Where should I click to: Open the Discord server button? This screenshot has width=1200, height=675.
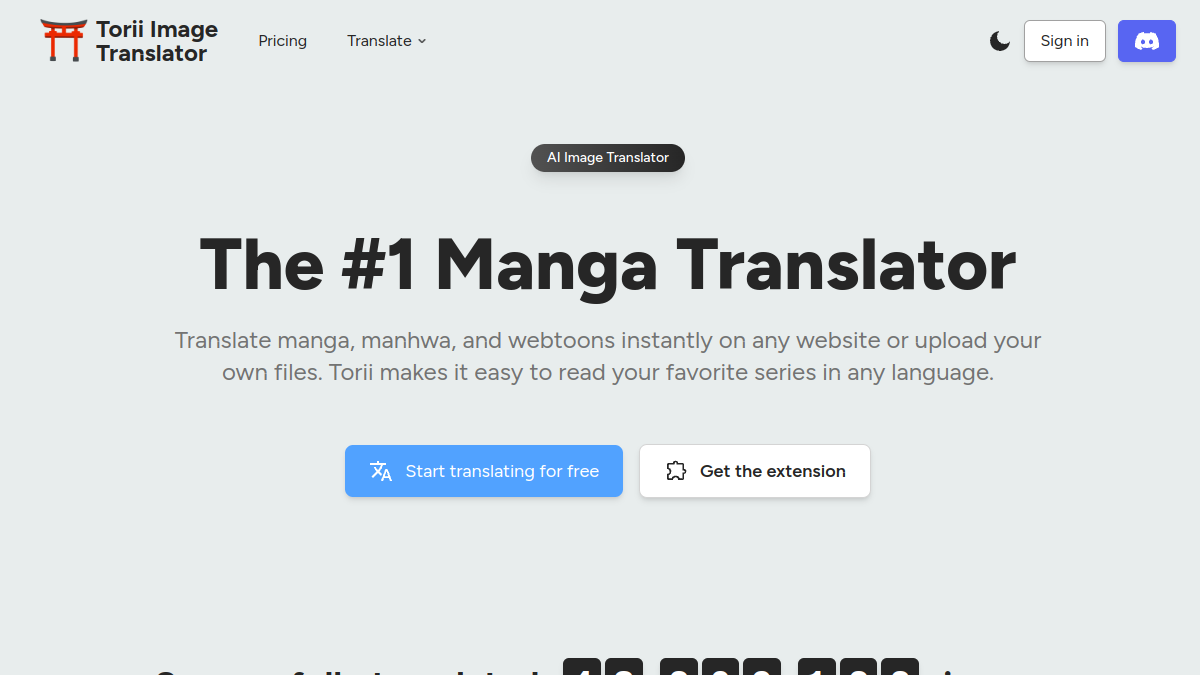1147,41
